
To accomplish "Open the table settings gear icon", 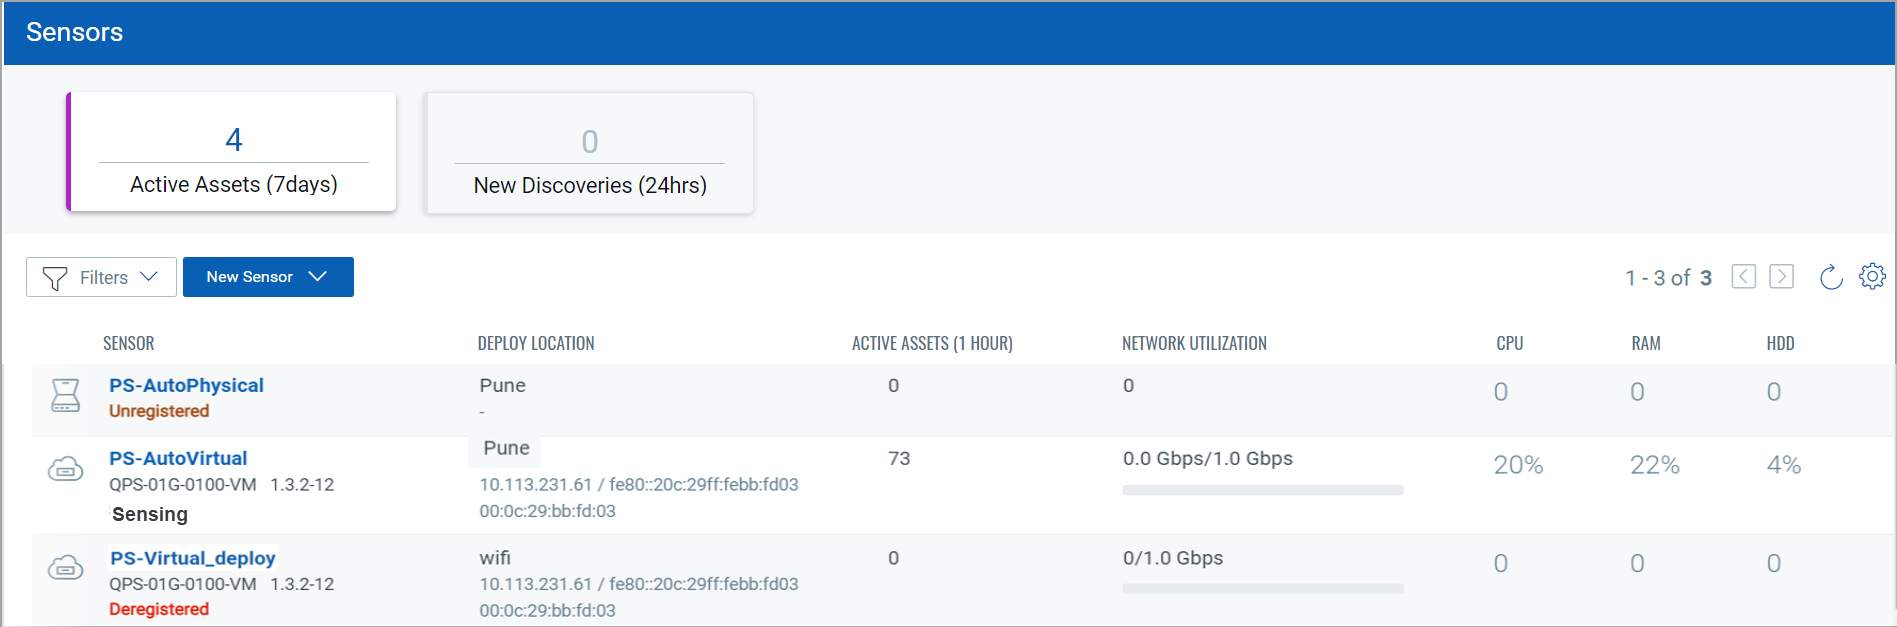I will pyautogui.click(x=1872, y=276).
